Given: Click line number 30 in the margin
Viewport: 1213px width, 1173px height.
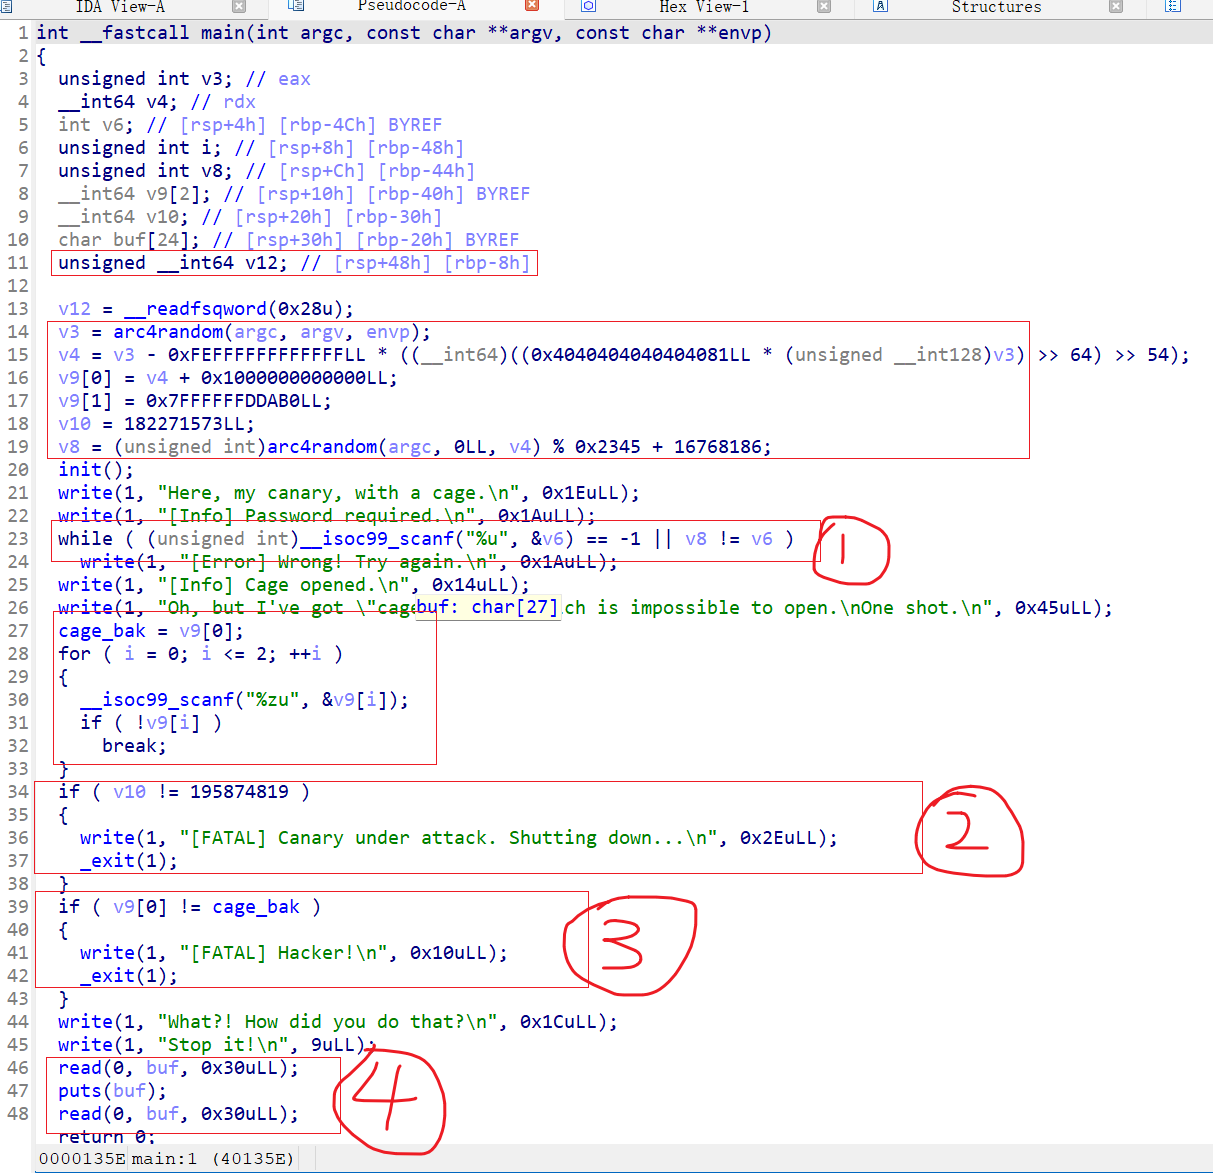Looking at the screenshot, I should (x=17, y=699).
